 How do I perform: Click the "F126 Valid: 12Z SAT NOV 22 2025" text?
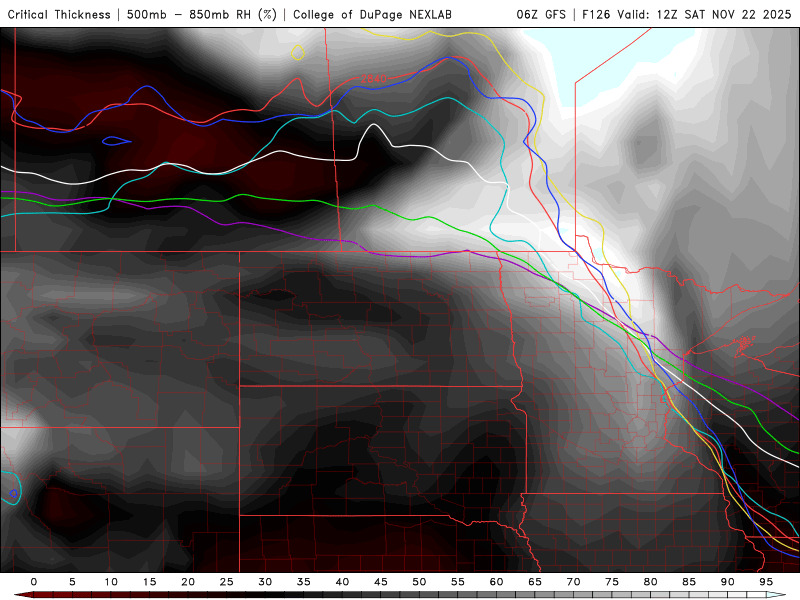click(x=686, y=14)
